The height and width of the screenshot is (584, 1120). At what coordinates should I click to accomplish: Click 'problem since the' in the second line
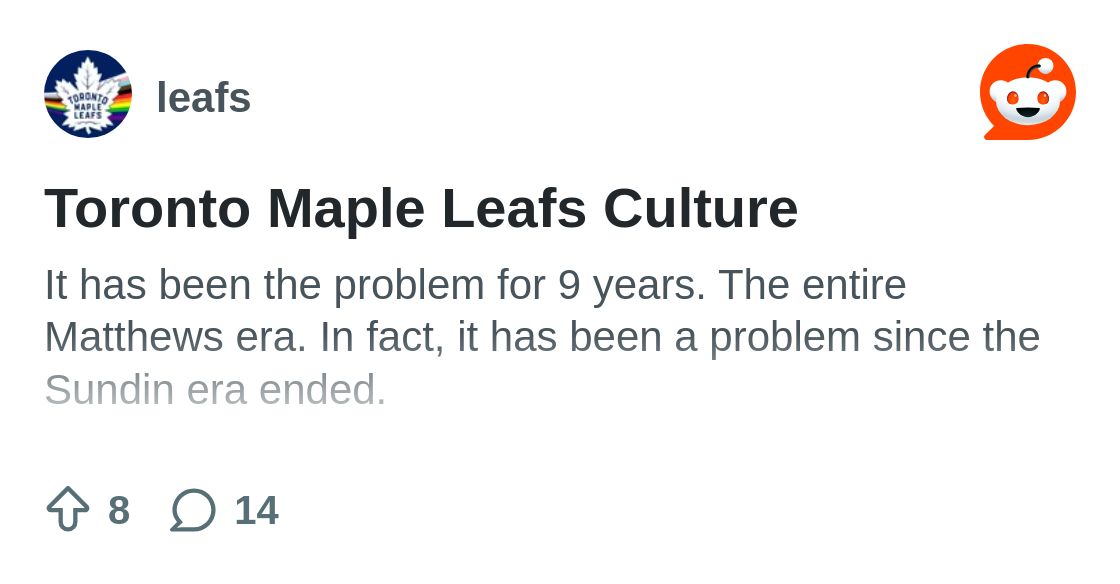(x=873, y=338)
